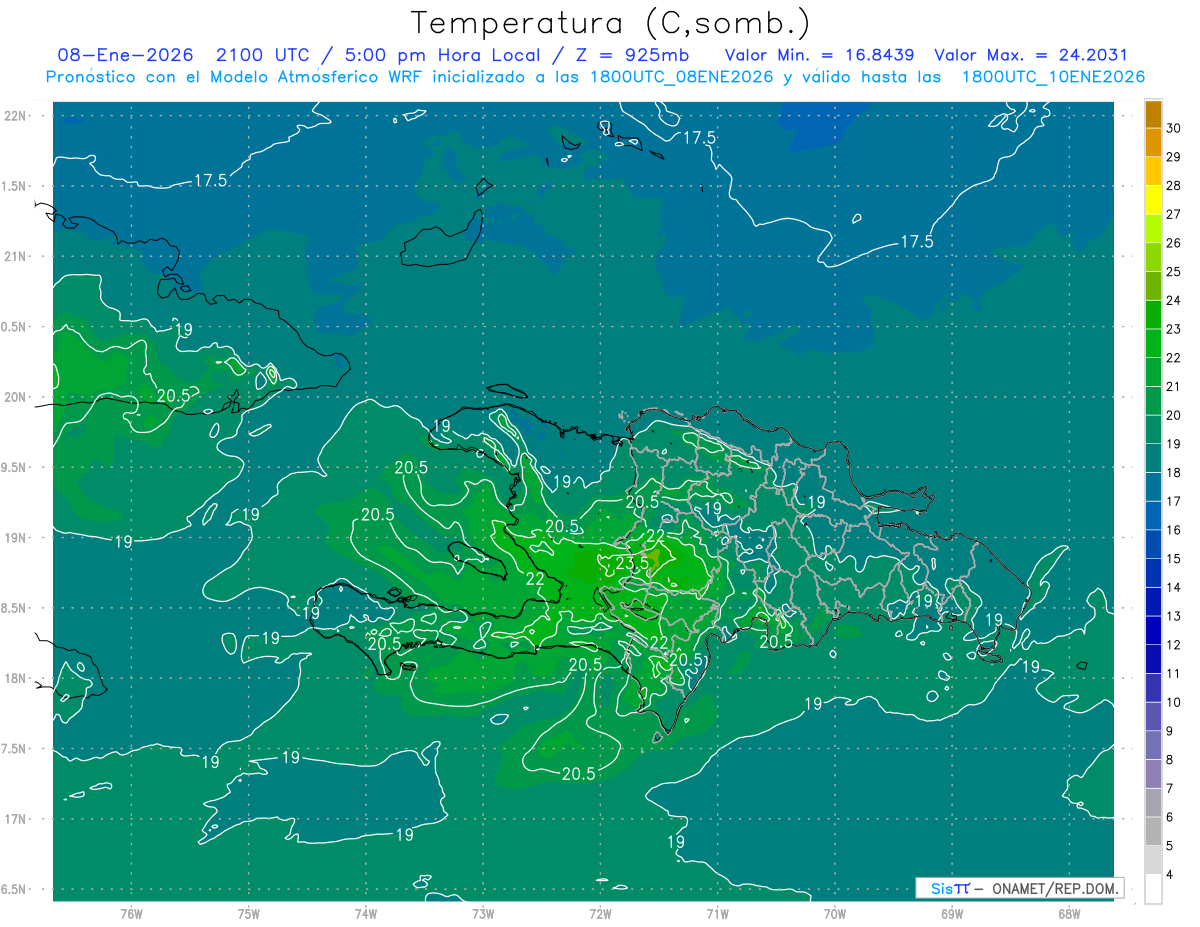Choose the white swatch at the legend bottom
The width and height of the screenshot is (1200, 927).
tap(1153, 889)
